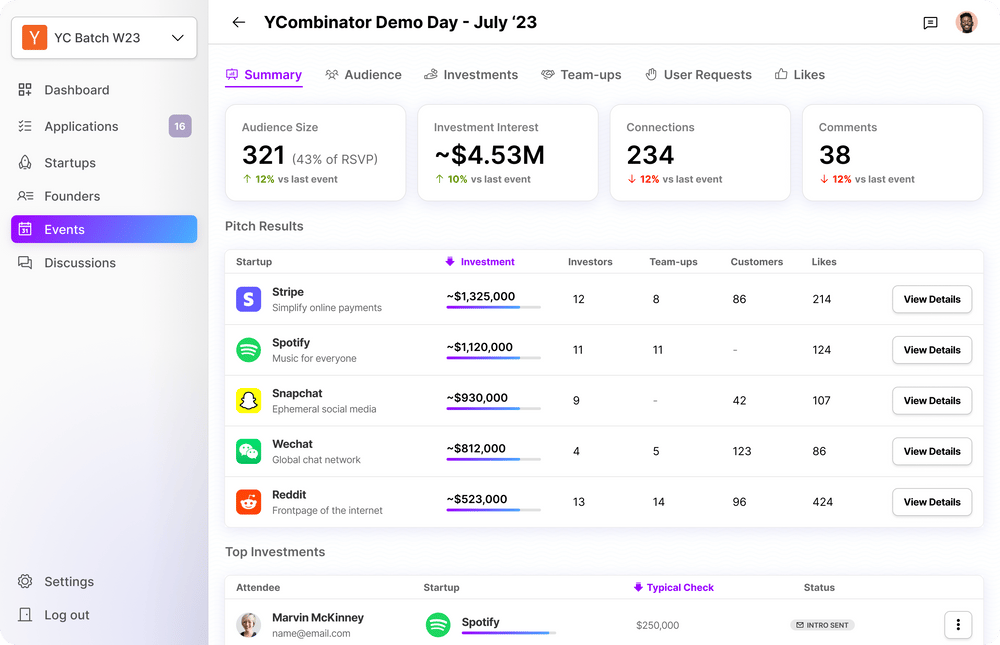Click the Founders people icon
The height and width of the screenshot is (645, 1000).
25,196
